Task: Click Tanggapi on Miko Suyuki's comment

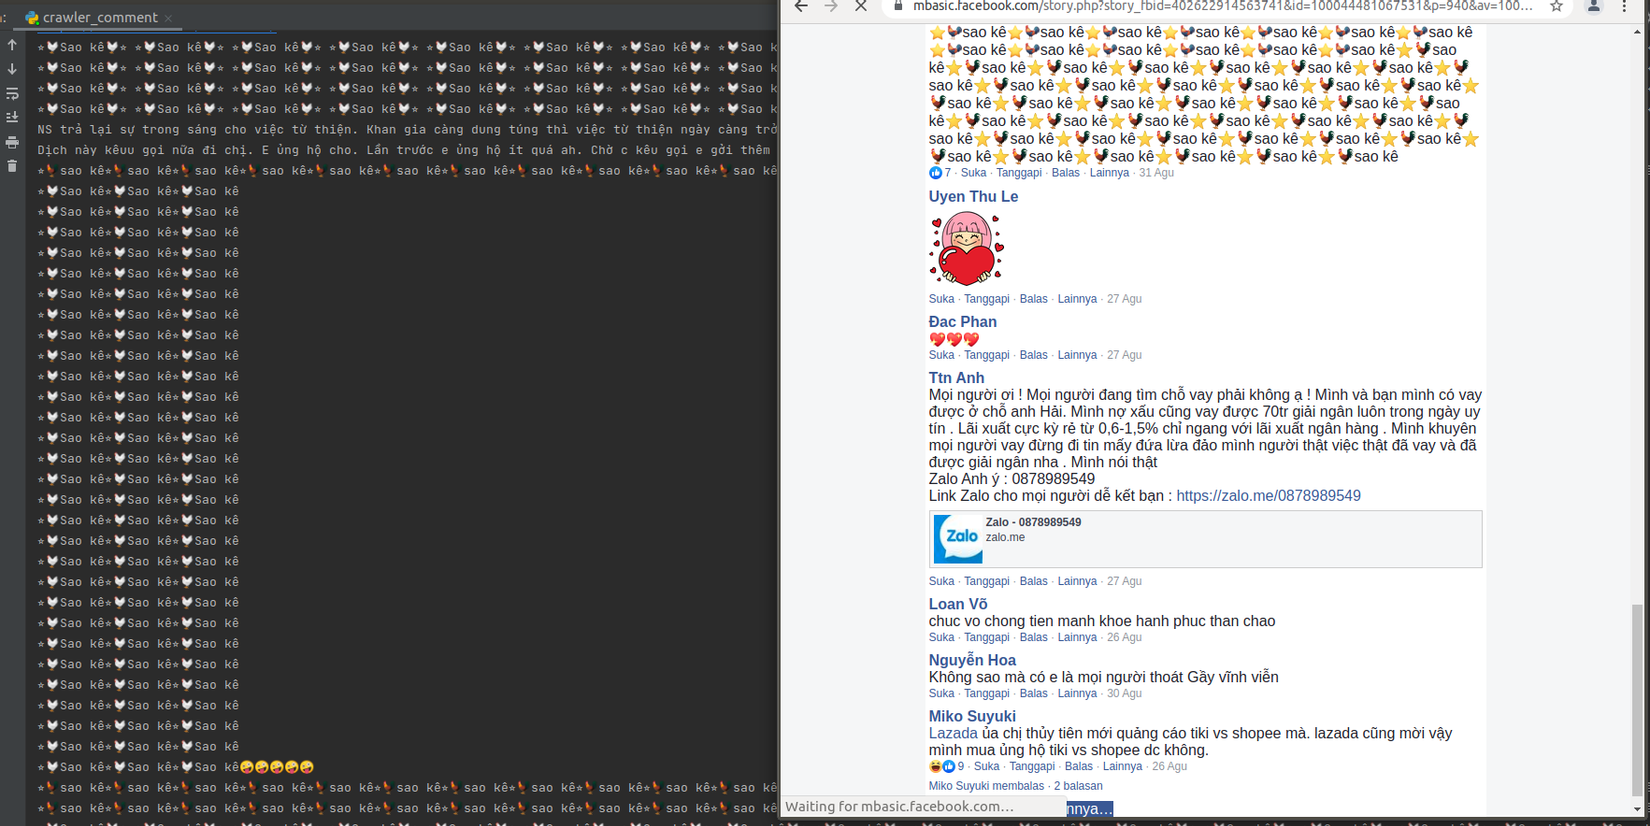Action: 1032,767
